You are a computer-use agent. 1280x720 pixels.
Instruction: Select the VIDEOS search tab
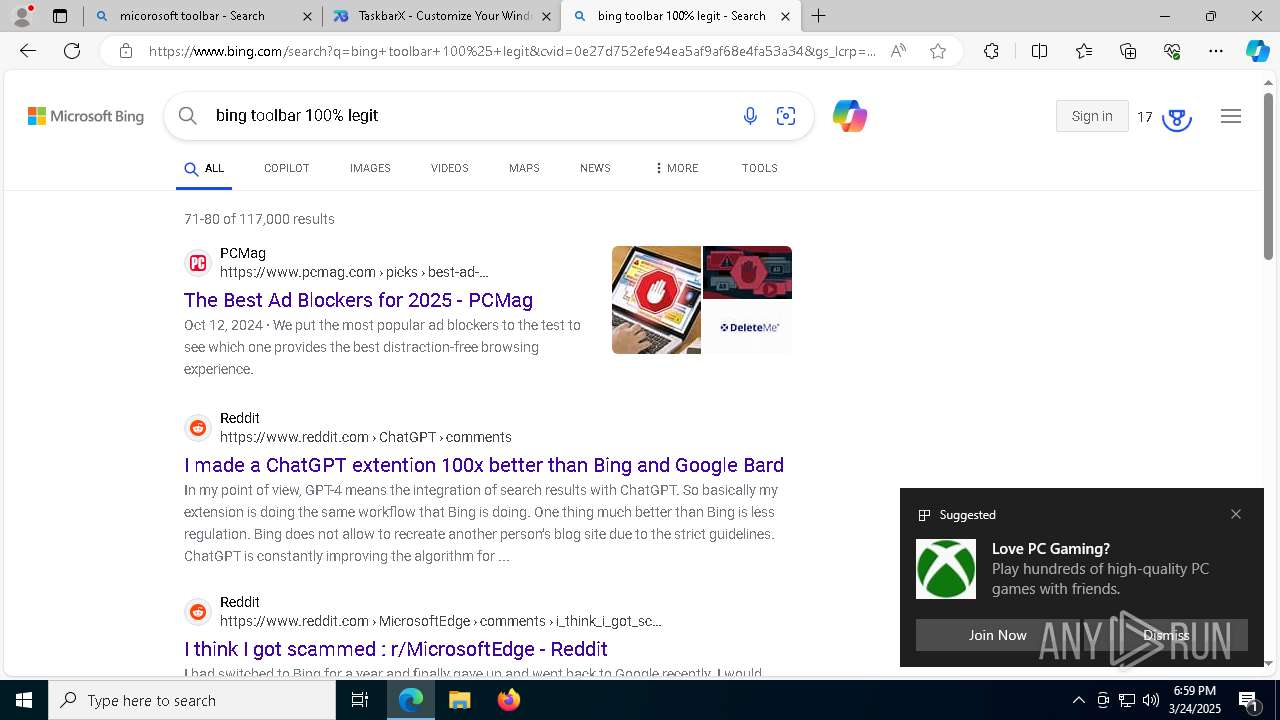(450, 168)
